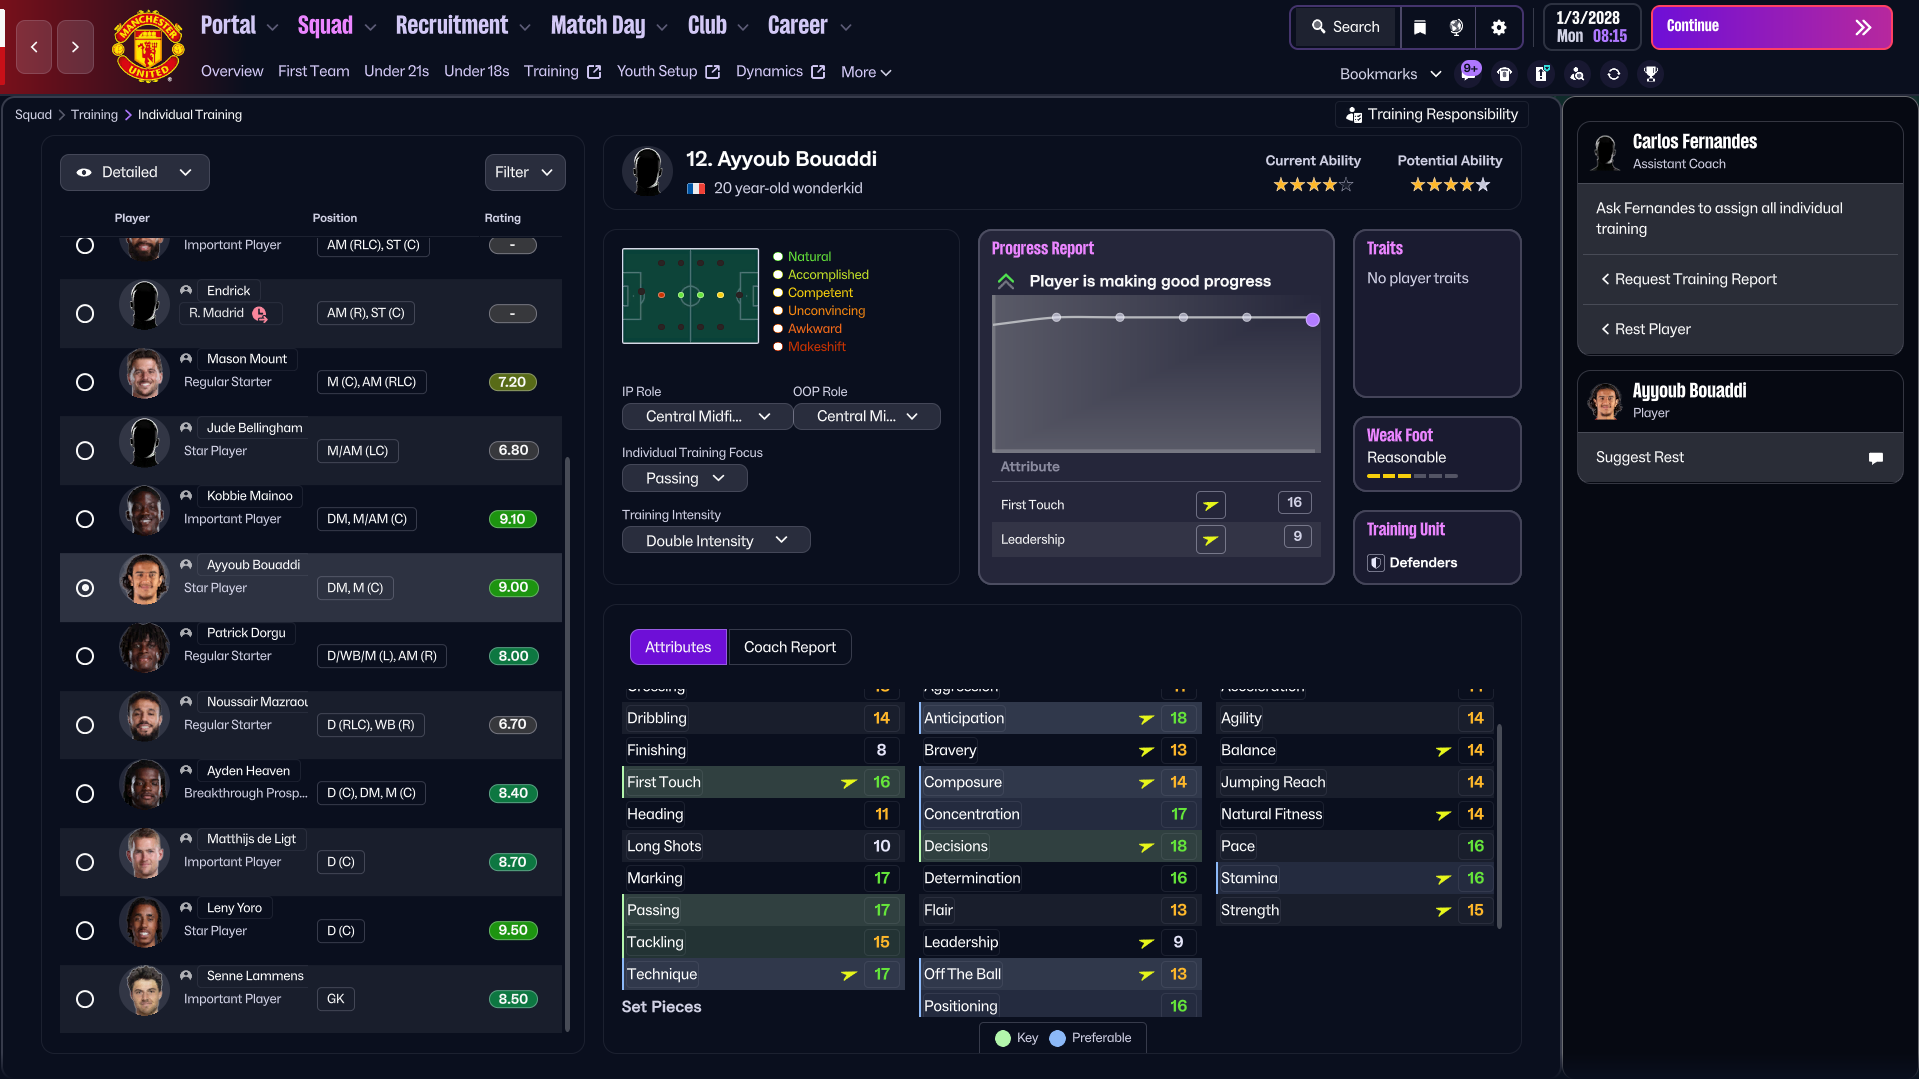
Task: Click Request Training Report
Action: coord(1739,279)
